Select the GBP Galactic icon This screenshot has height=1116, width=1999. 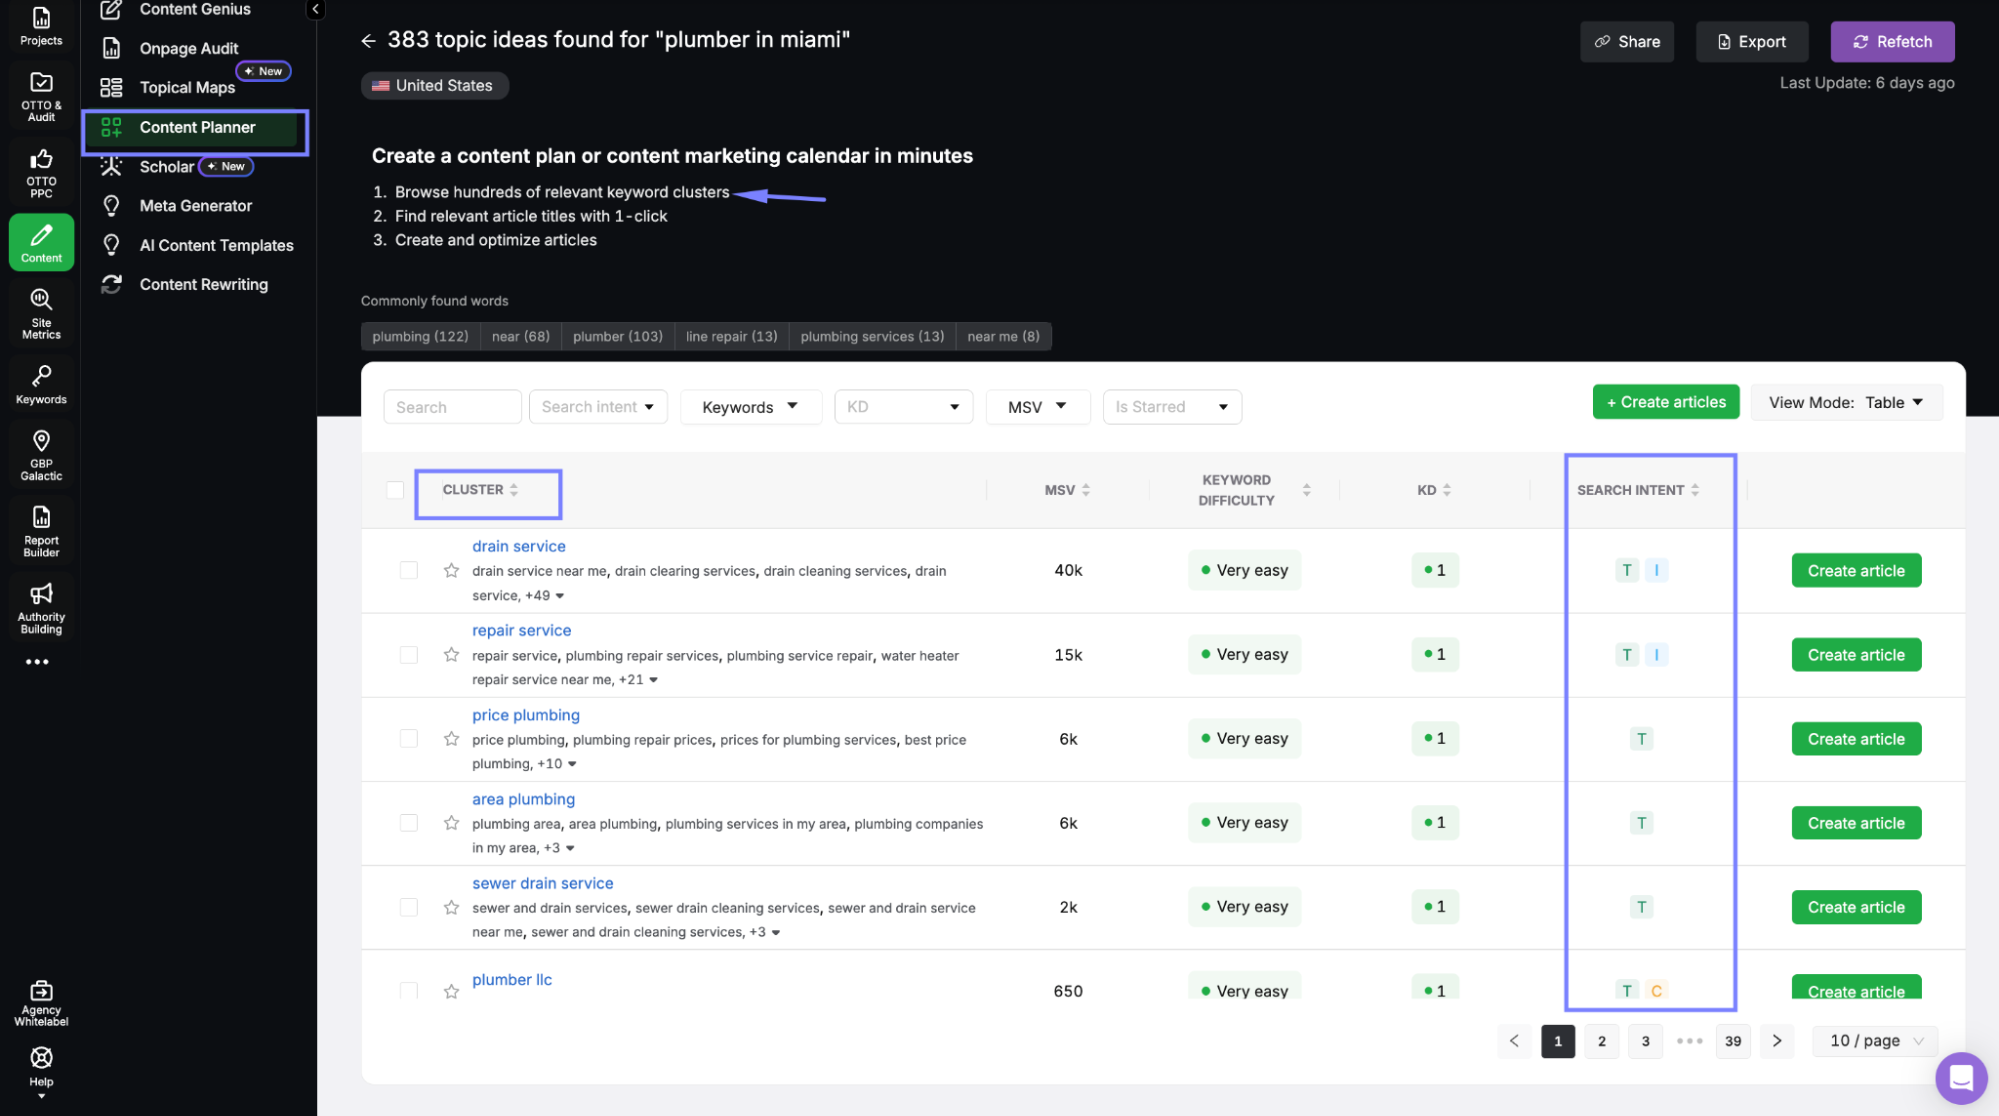(41, 453)
